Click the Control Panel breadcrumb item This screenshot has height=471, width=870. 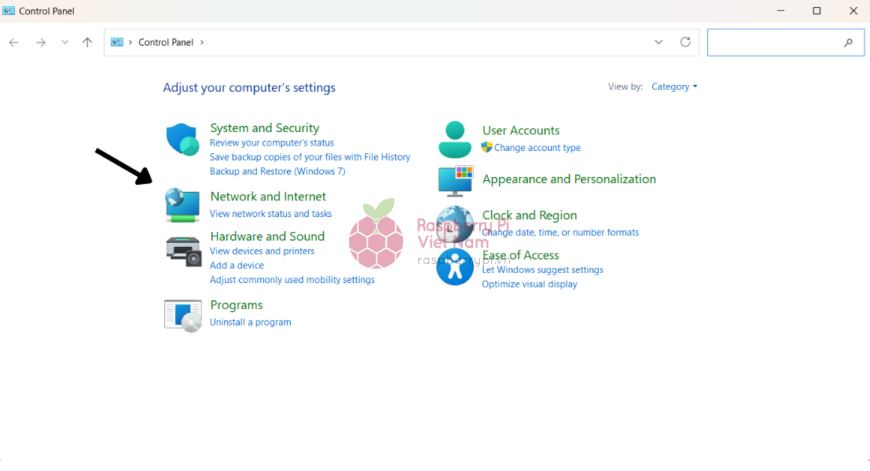point(167,42)
